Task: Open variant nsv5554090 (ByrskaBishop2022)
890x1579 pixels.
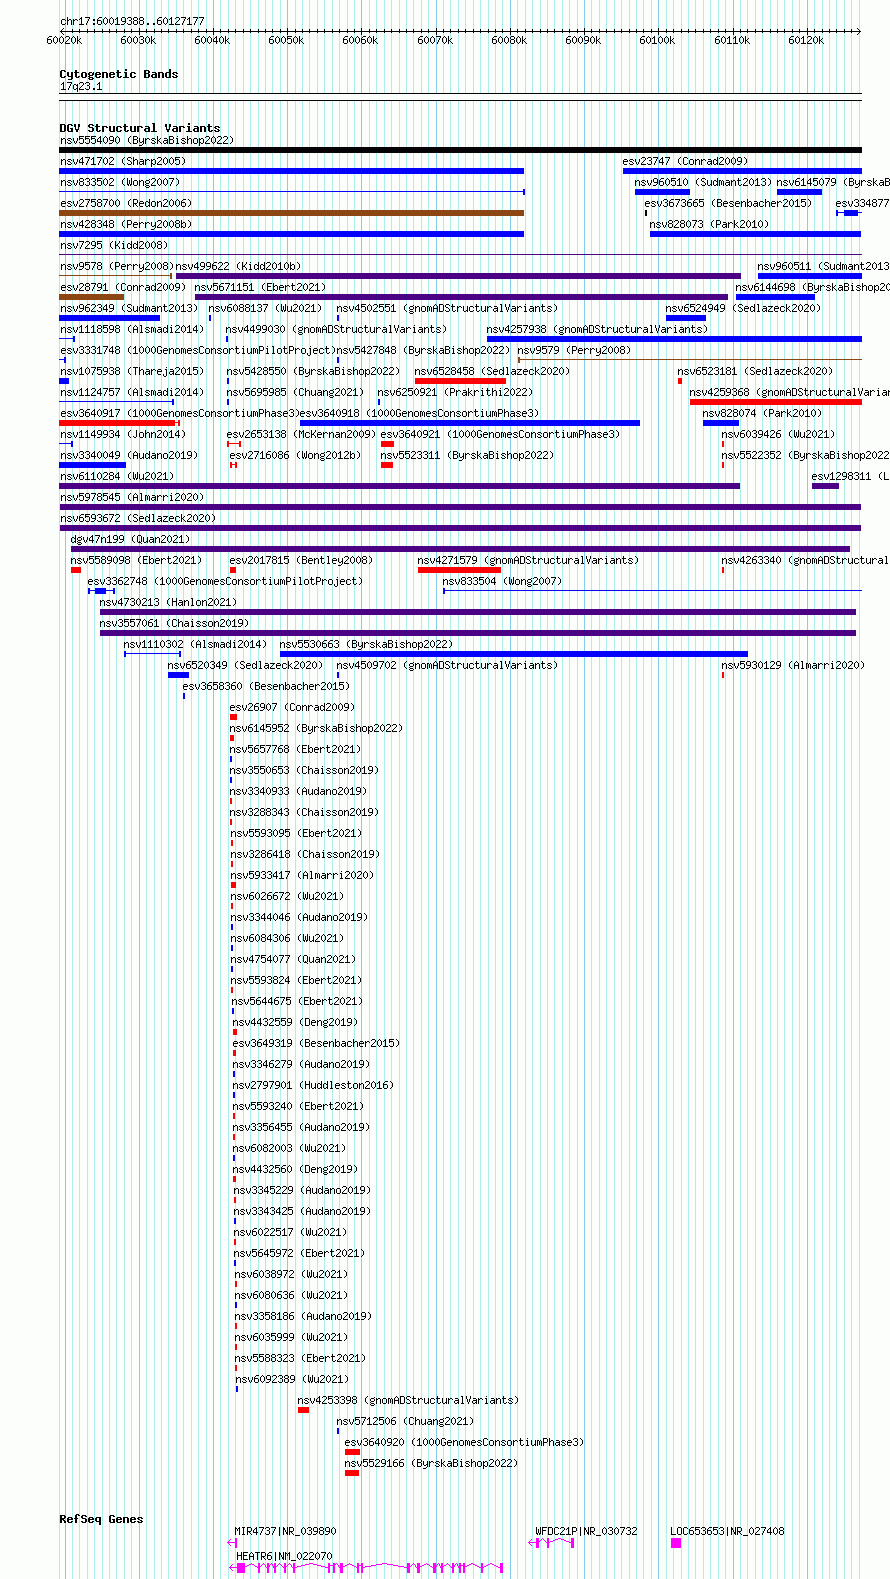Action: coord(146,140)
